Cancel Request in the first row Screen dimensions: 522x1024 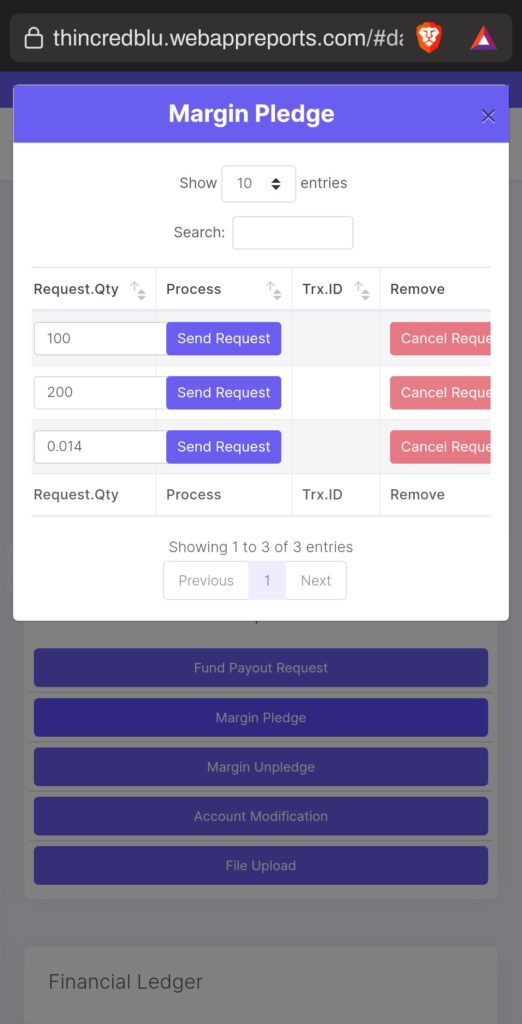click(x=440, y=338)
